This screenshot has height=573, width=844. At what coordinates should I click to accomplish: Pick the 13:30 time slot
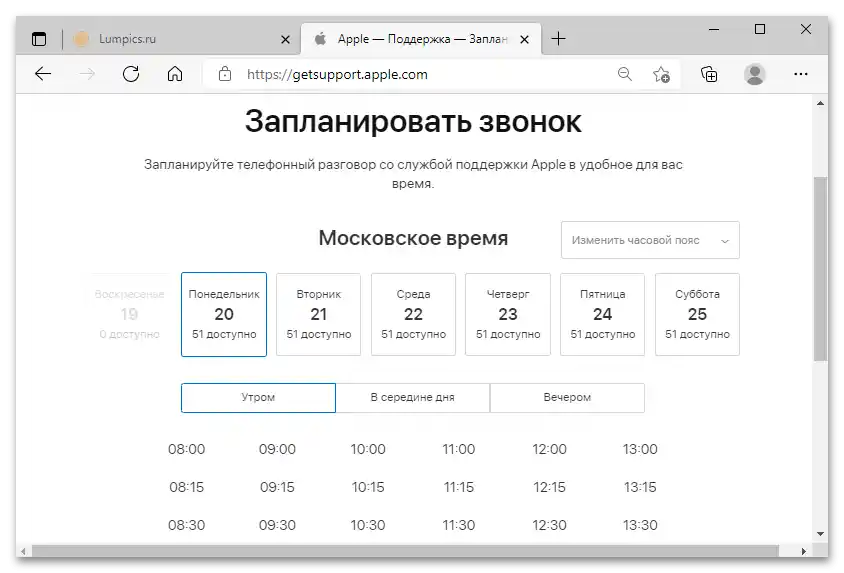(x=640, y=525)
